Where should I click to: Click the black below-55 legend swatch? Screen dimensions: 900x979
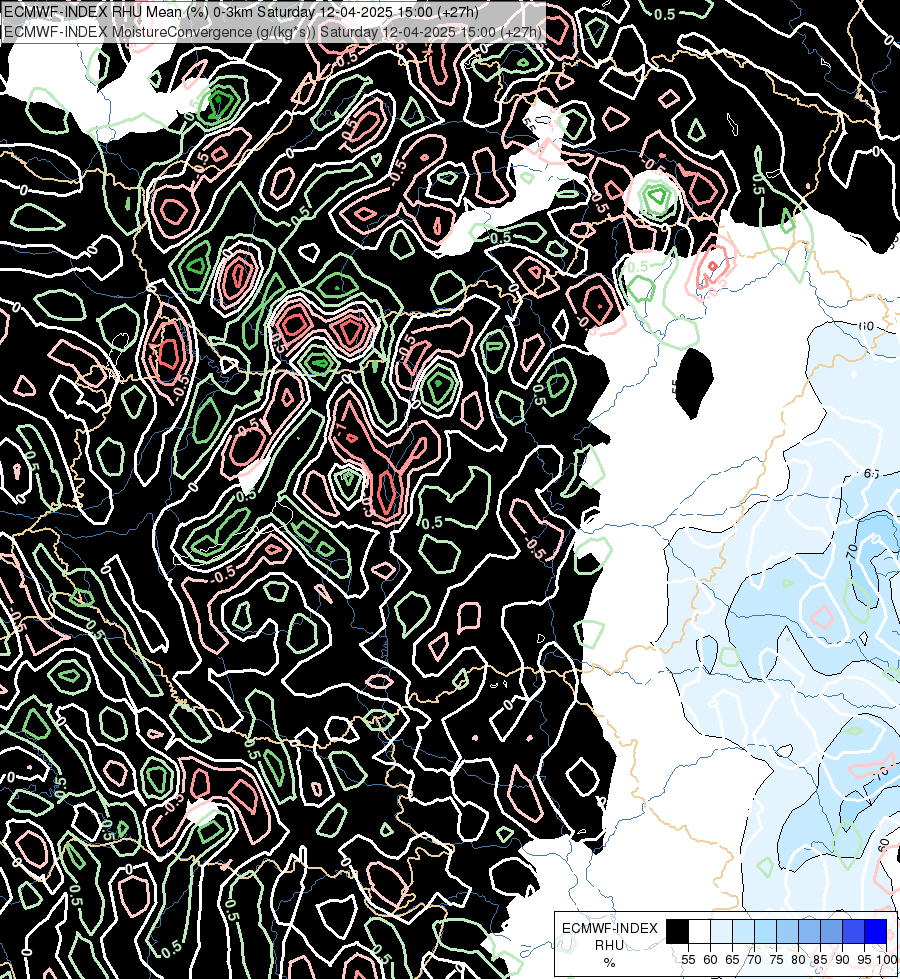pyautogui.click(x=678, y=931)
